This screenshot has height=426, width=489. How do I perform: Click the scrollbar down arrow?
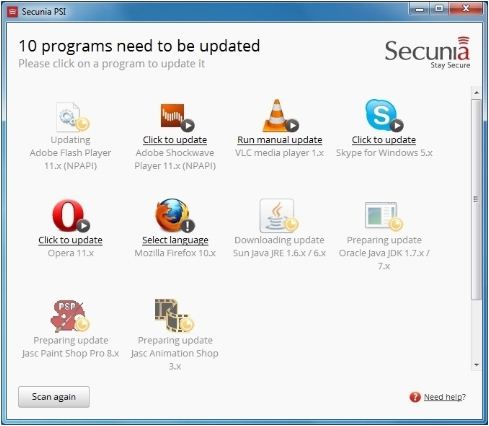pos(476,365)
